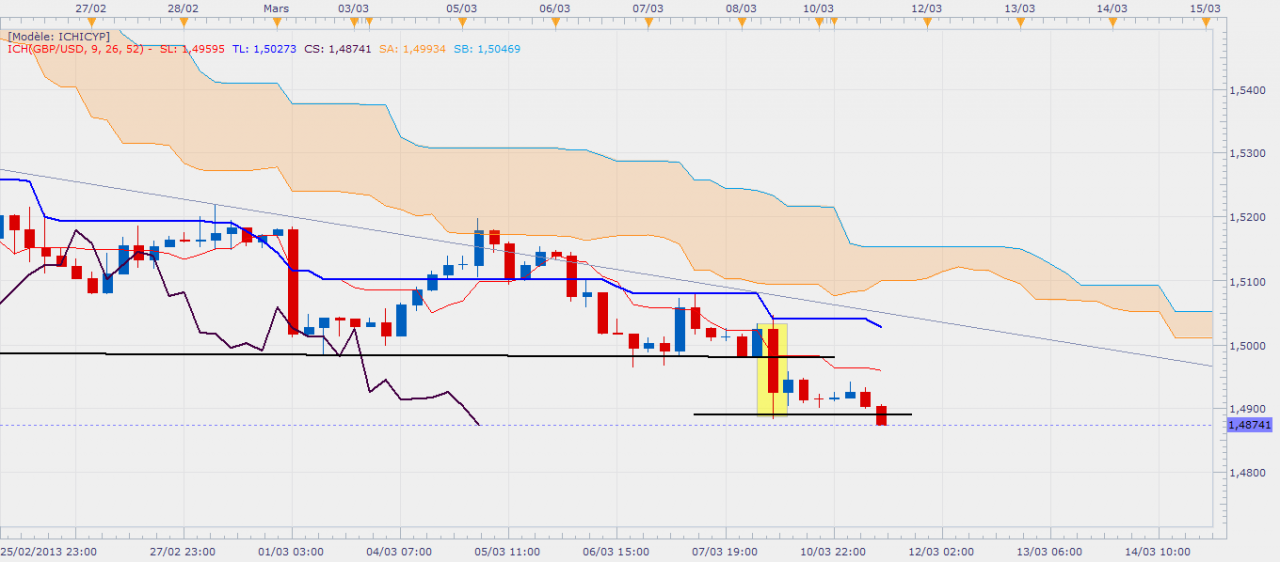Click the 1,5400 price axis label
The height and width of the screenshot is (562, 1280).
(1246, 90)
